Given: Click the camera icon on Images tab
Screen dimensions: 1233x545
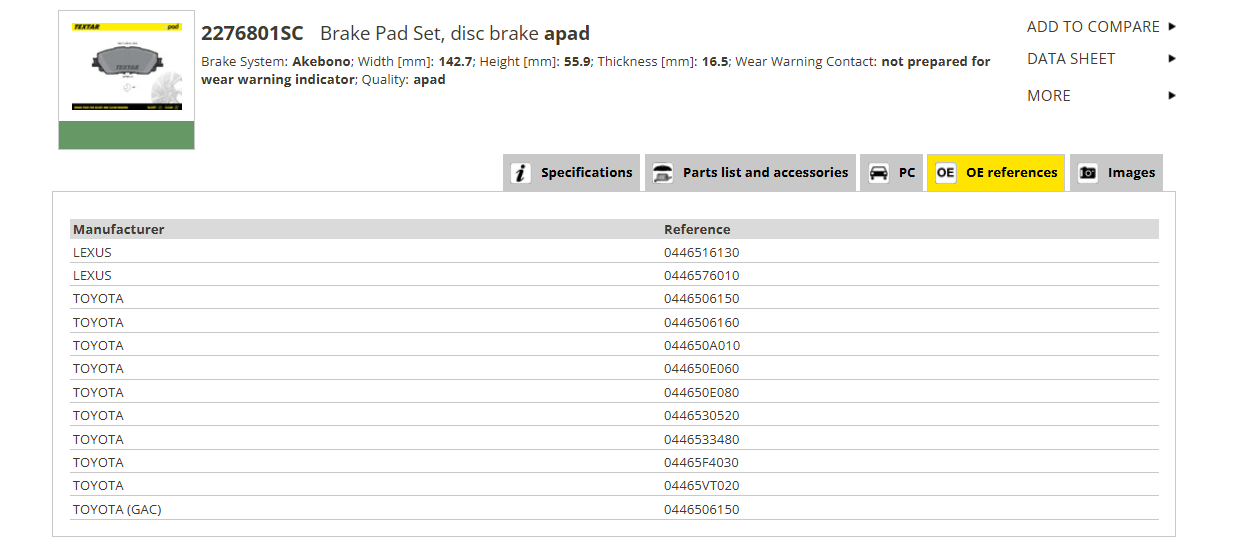Looking at the screenshot, I should tap(1088, 173).
